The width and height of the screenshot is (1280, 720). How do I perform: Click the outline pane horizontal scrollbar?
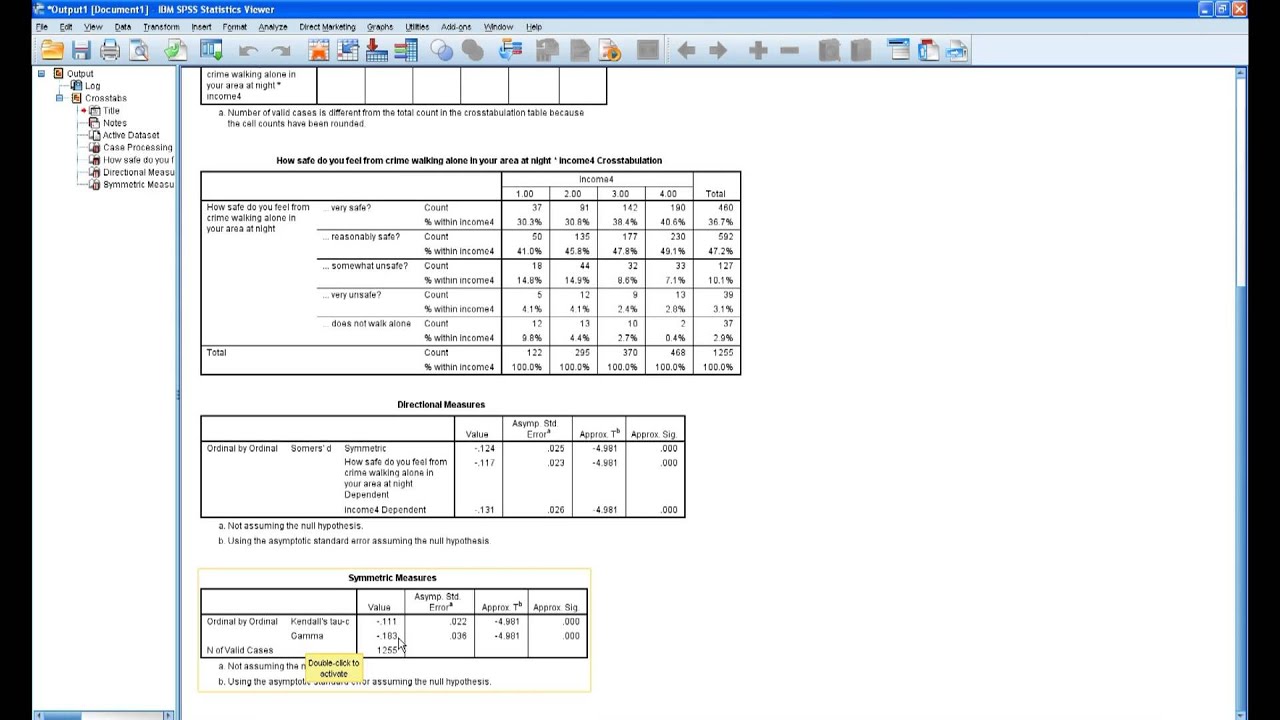pyautogui.click(x=104, y=715)
